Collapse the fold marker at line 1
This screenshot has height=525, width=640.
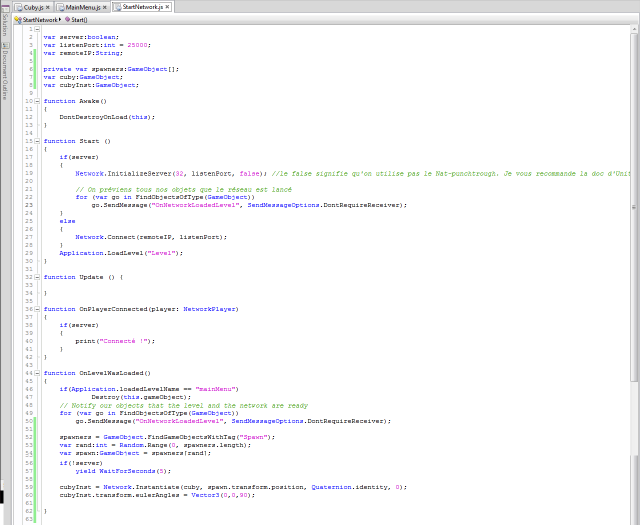tap(37, 29)
